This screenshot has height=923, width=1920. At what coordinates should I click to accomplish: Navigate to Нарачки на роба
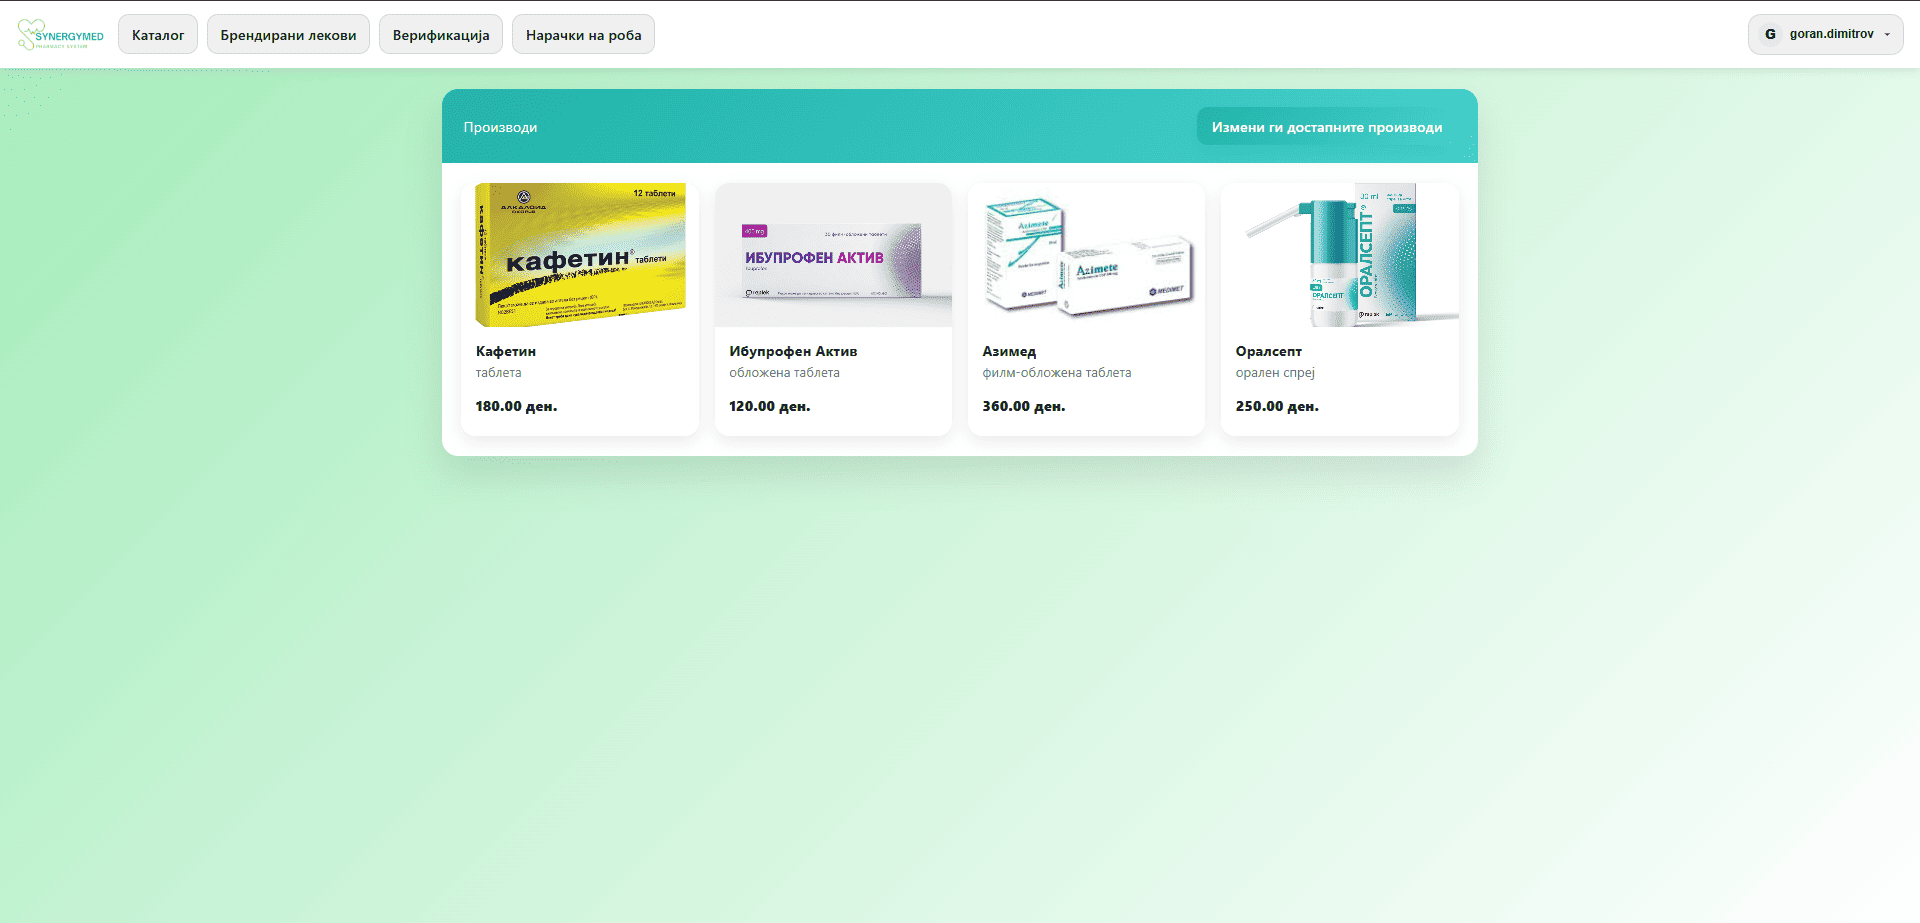pos(583,35)
